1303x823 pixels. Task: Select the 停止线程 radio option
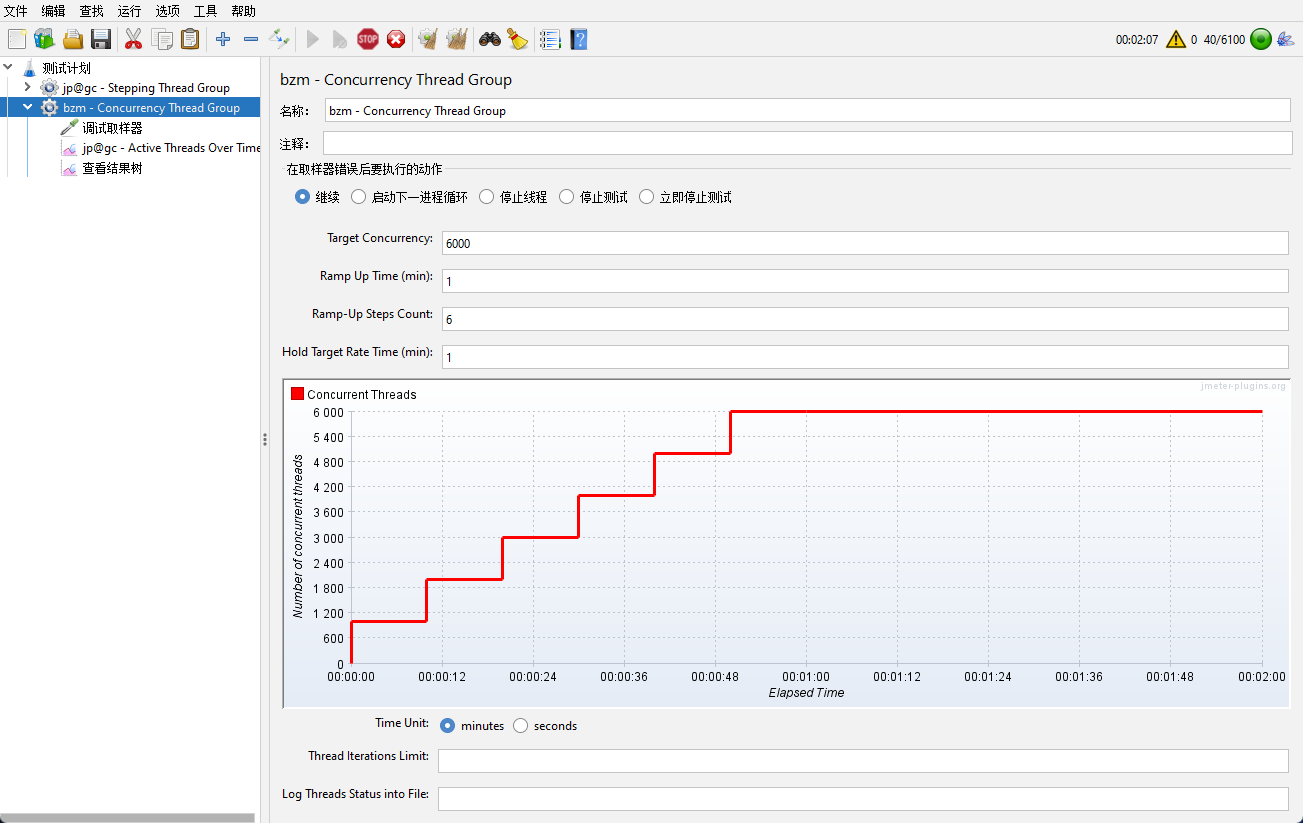click(x=486, y=197)
